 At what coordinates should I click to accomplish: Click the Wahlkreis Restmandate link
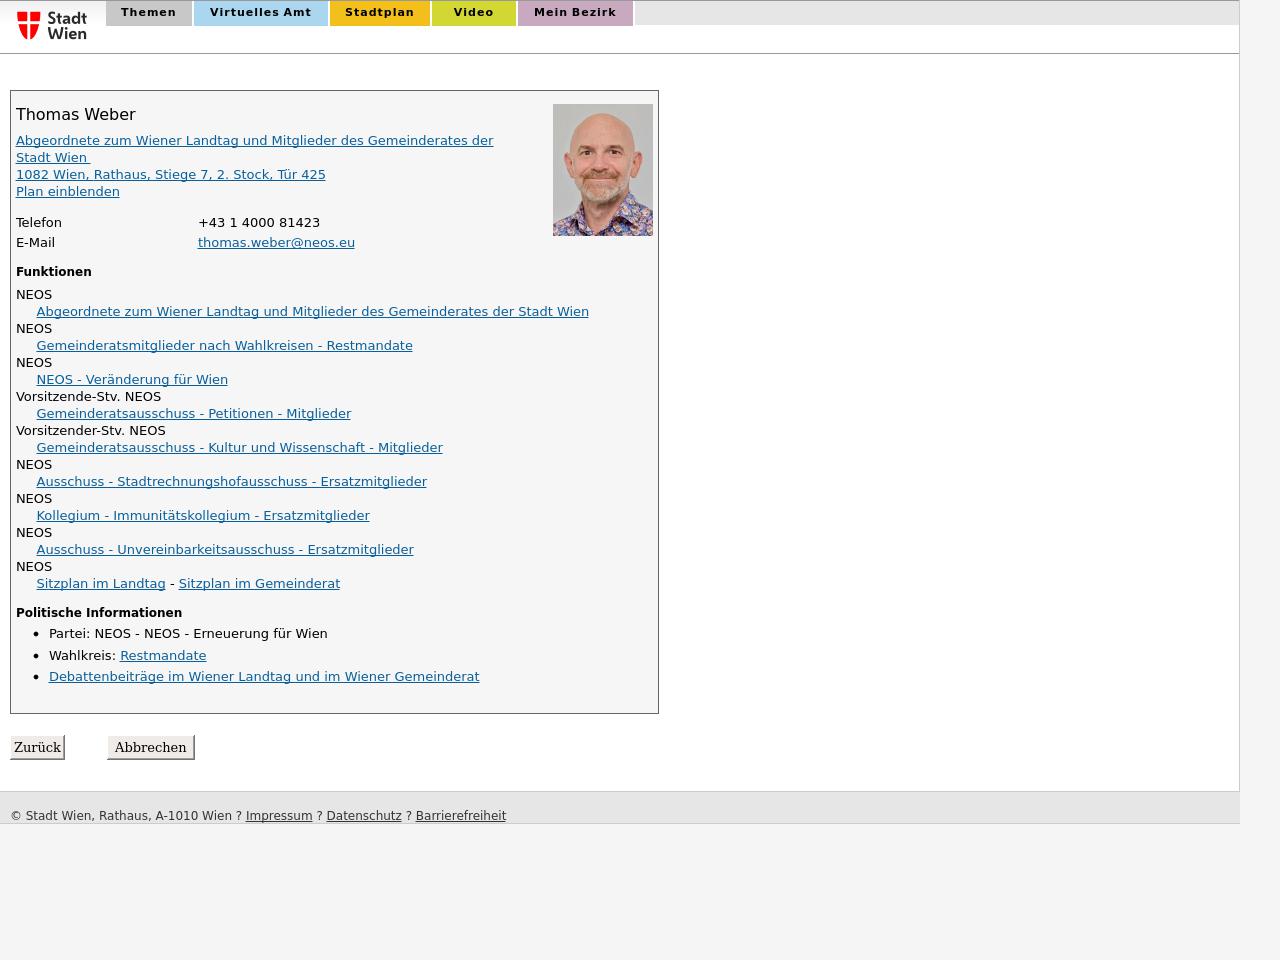163,655
